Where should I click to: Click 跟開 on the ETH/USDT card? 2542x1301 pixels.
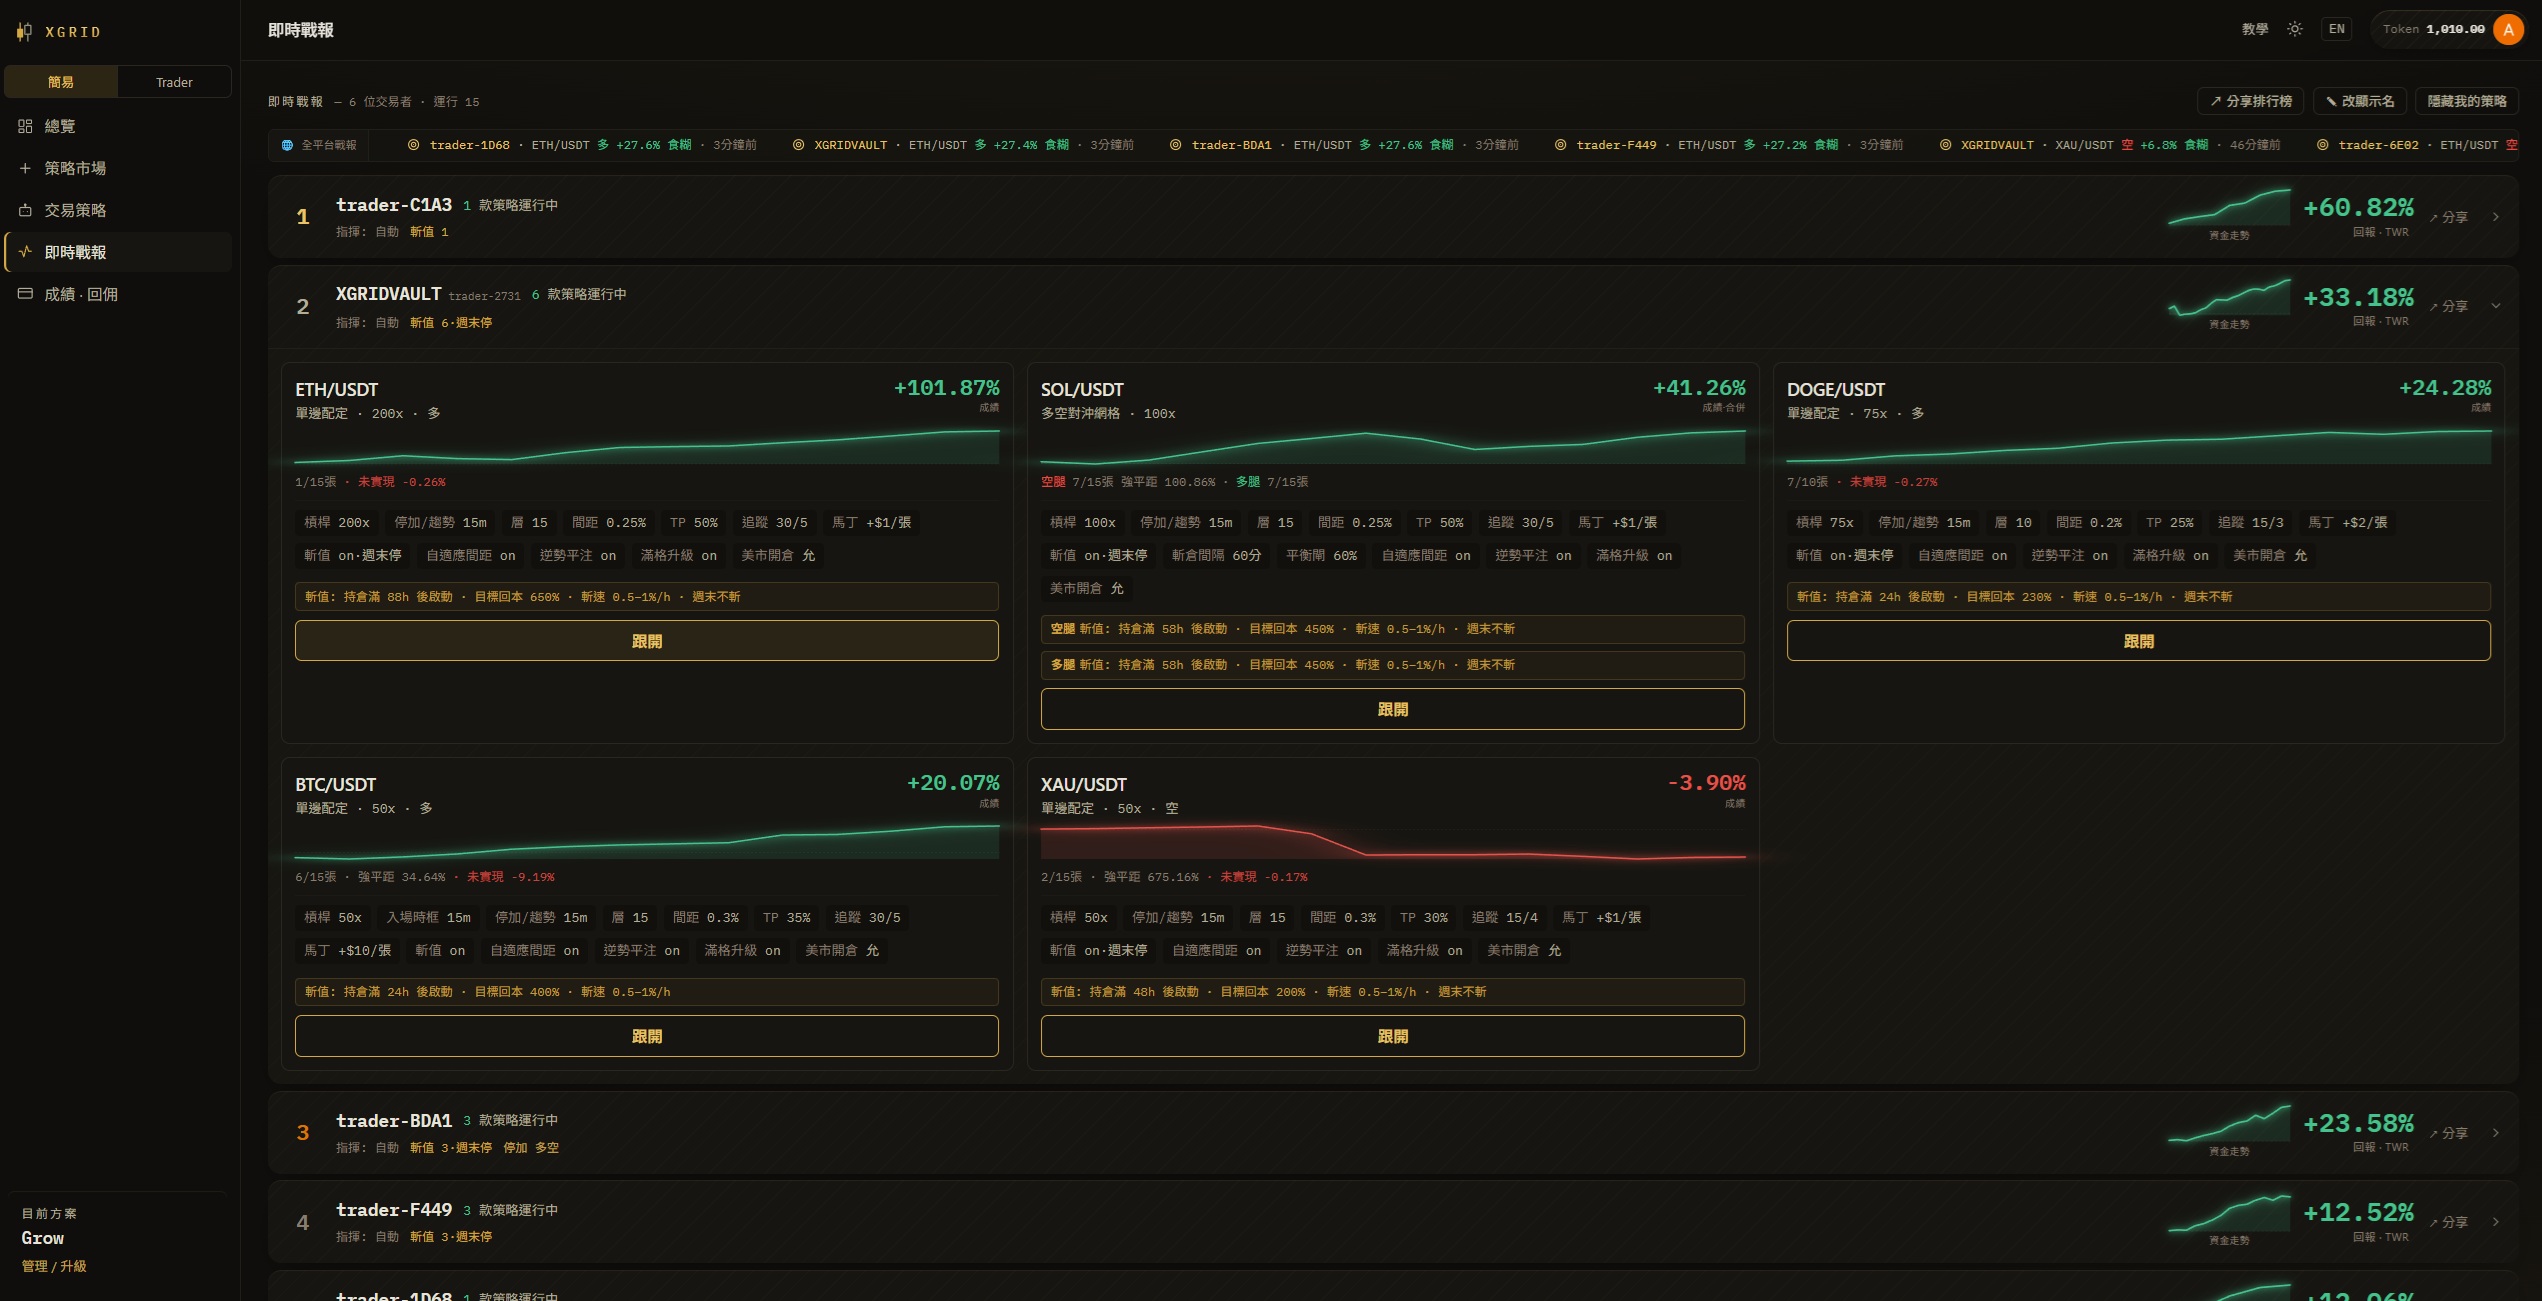(647, 641)
